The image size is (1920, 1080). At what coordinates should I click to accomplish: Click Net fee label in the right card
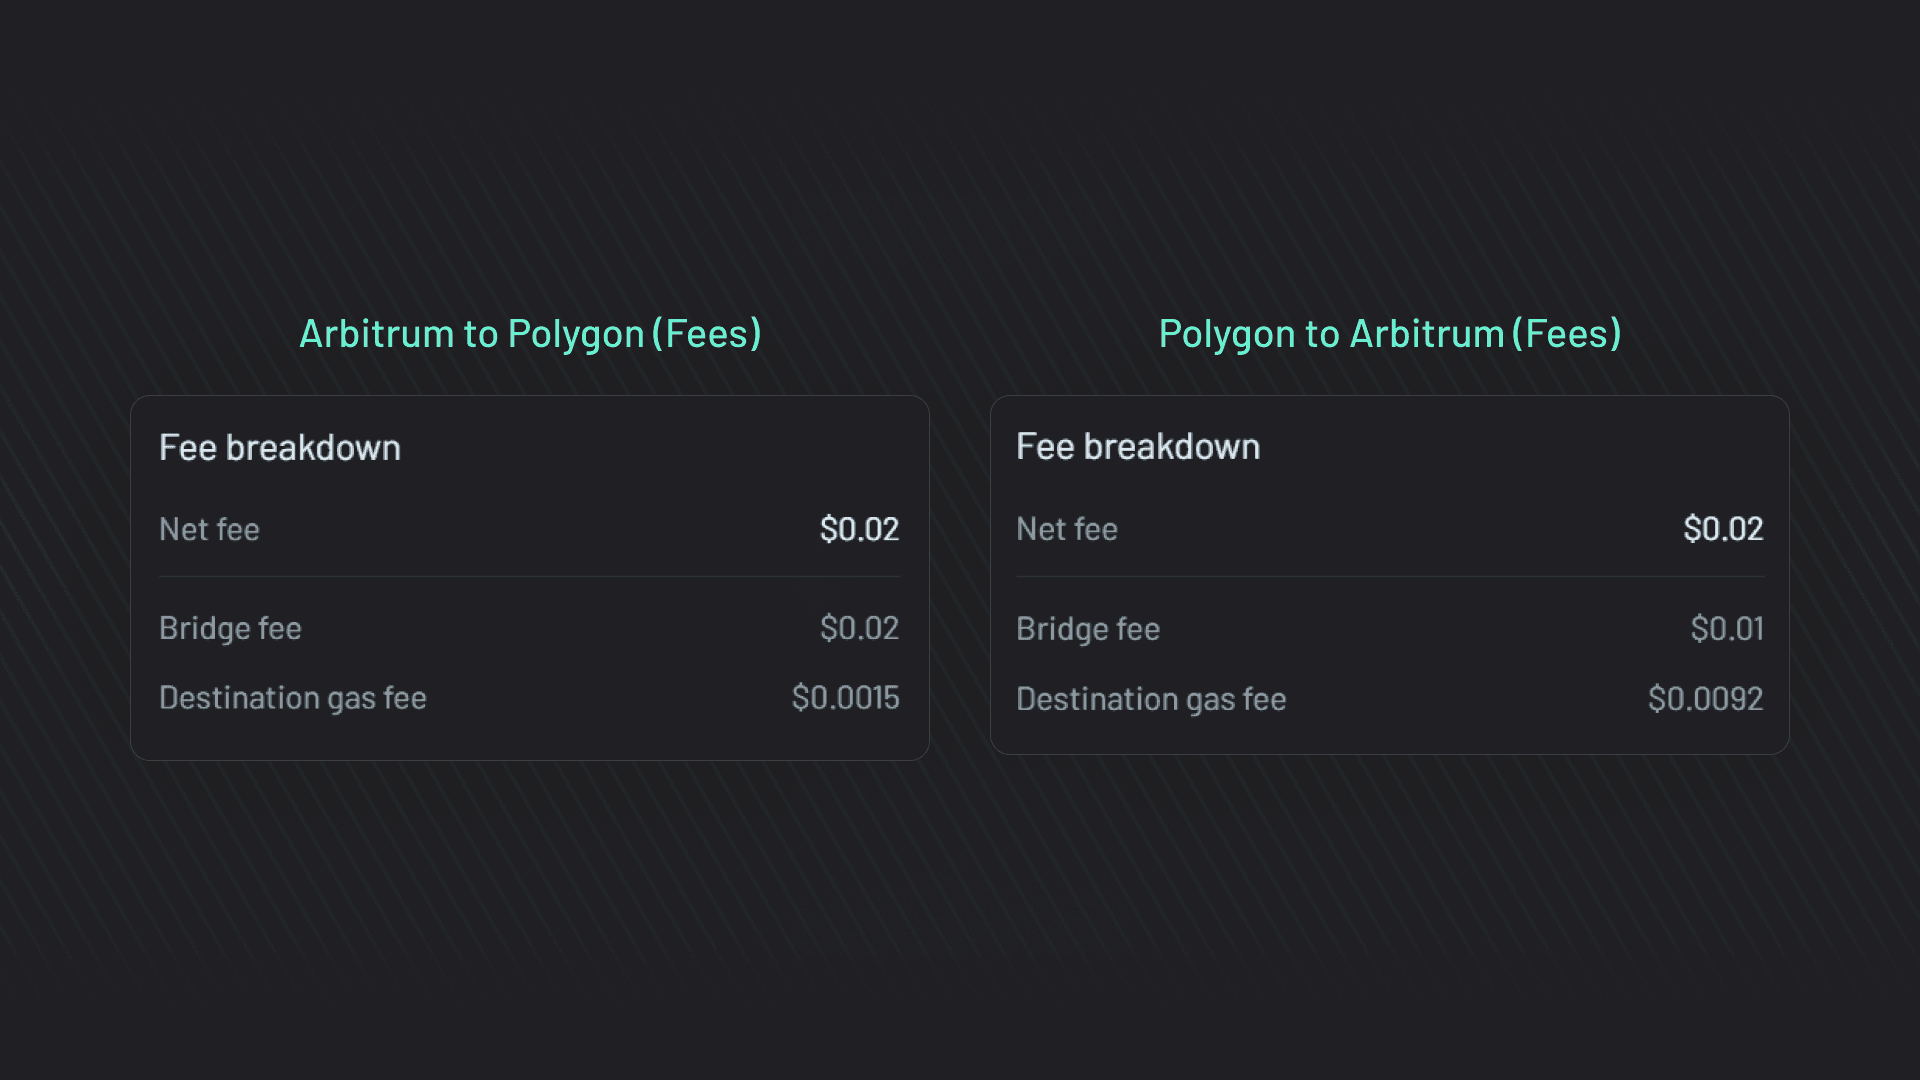point(1067,529)
